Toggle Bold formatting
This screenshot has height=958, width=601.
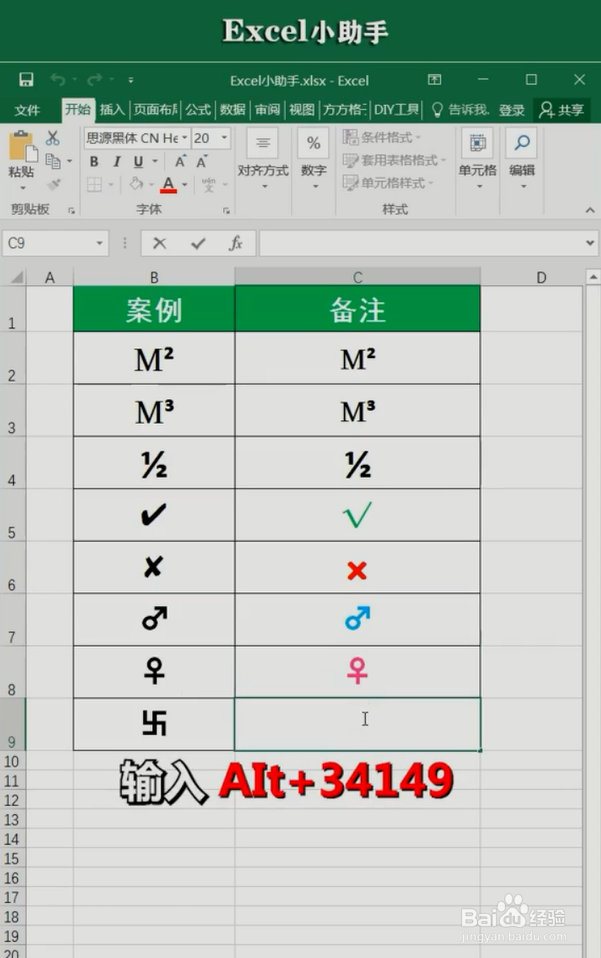(x=93, y=161)
